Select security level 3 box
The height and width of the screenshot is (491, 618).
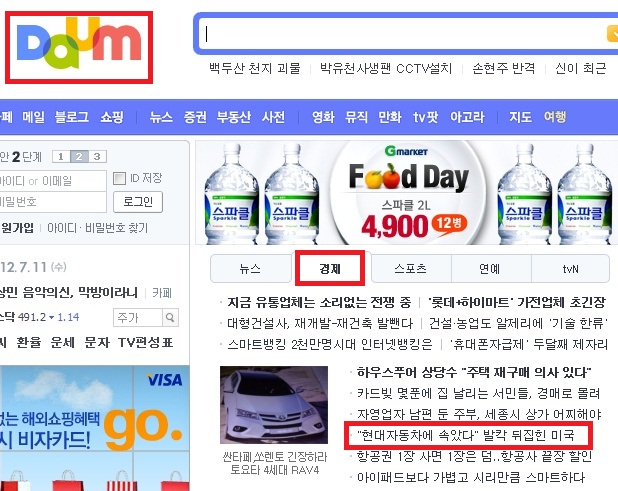(97, 157)
